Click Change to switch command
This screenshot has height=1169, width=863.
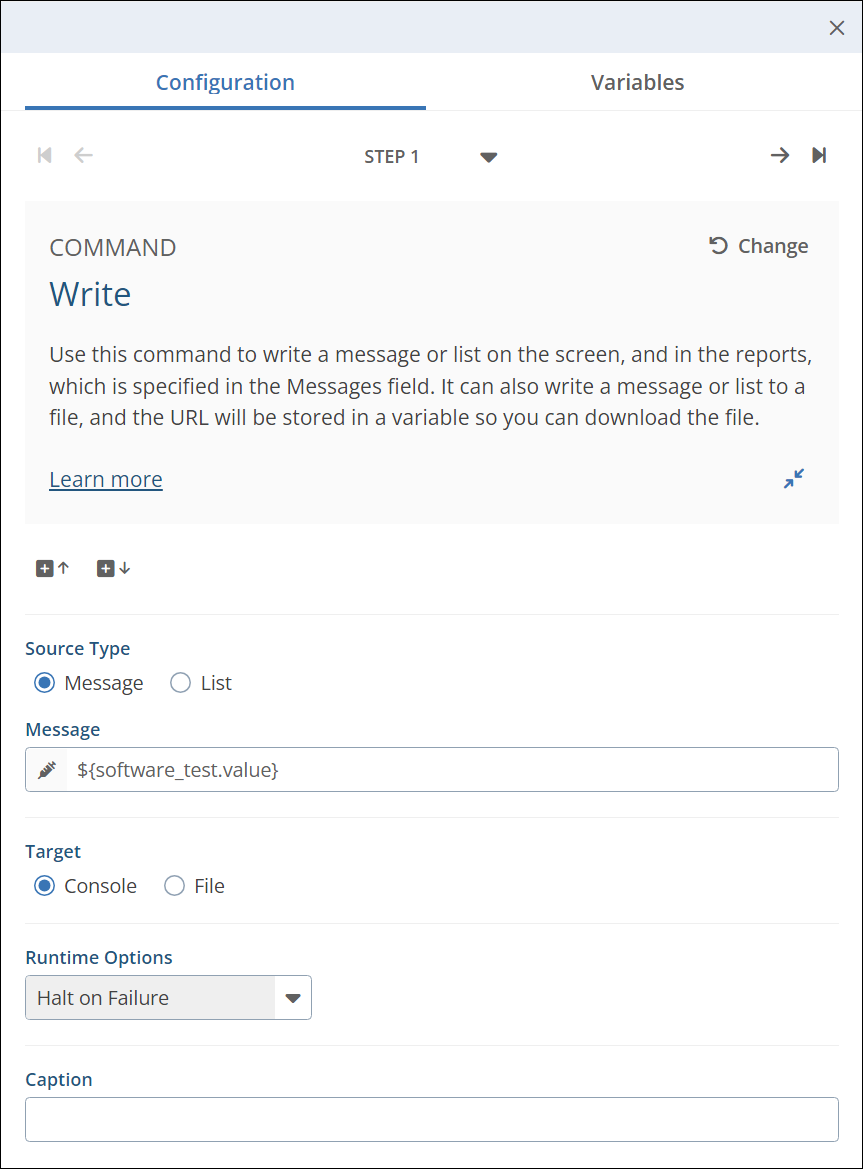point(759,246)
